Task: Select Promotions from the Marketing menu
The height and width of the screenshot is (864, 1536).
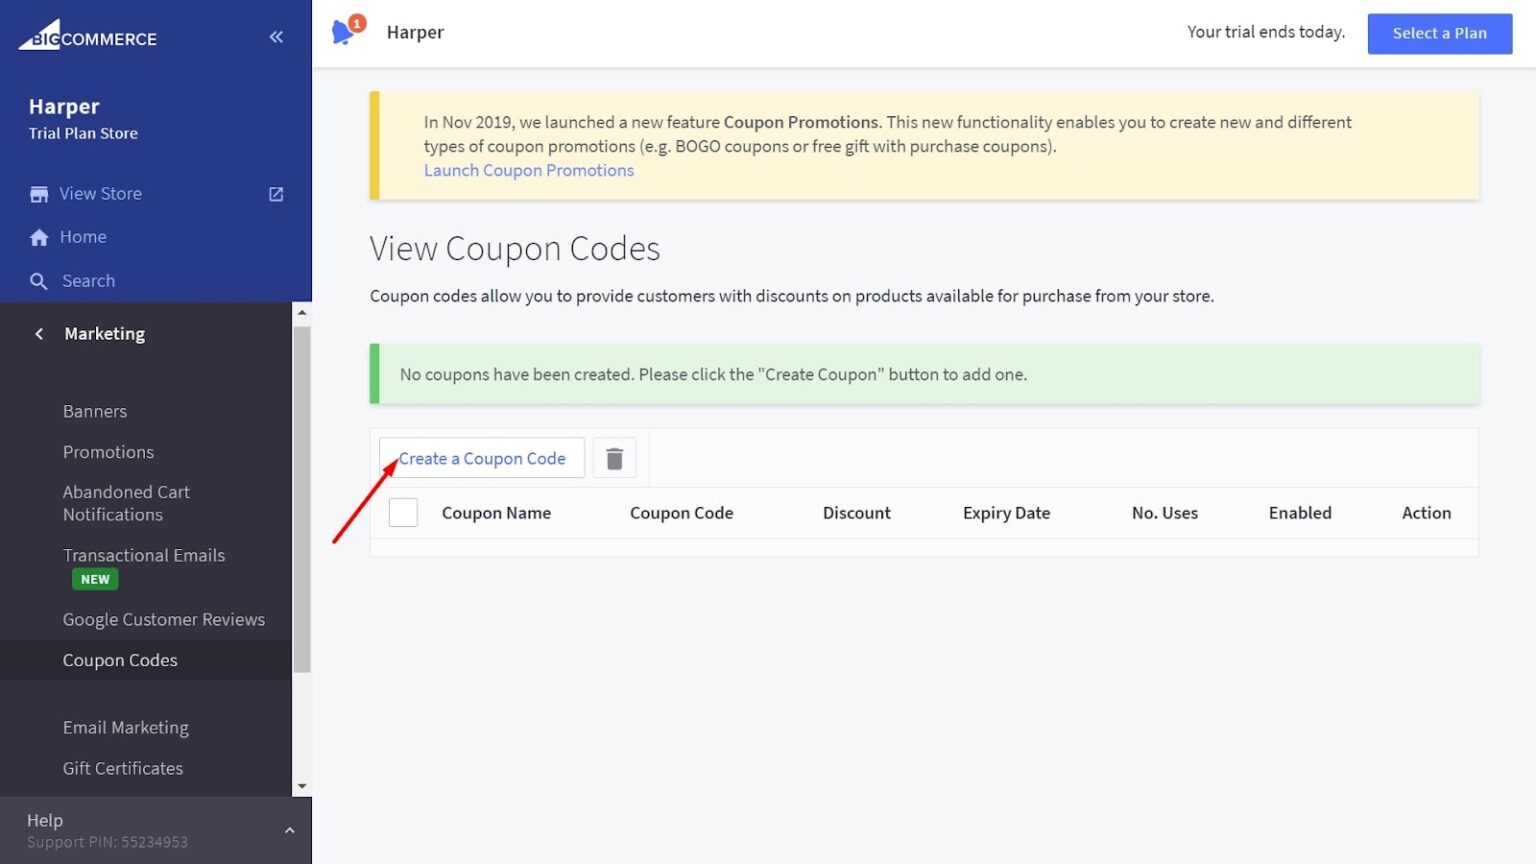Action: click(x=108, y=451)
